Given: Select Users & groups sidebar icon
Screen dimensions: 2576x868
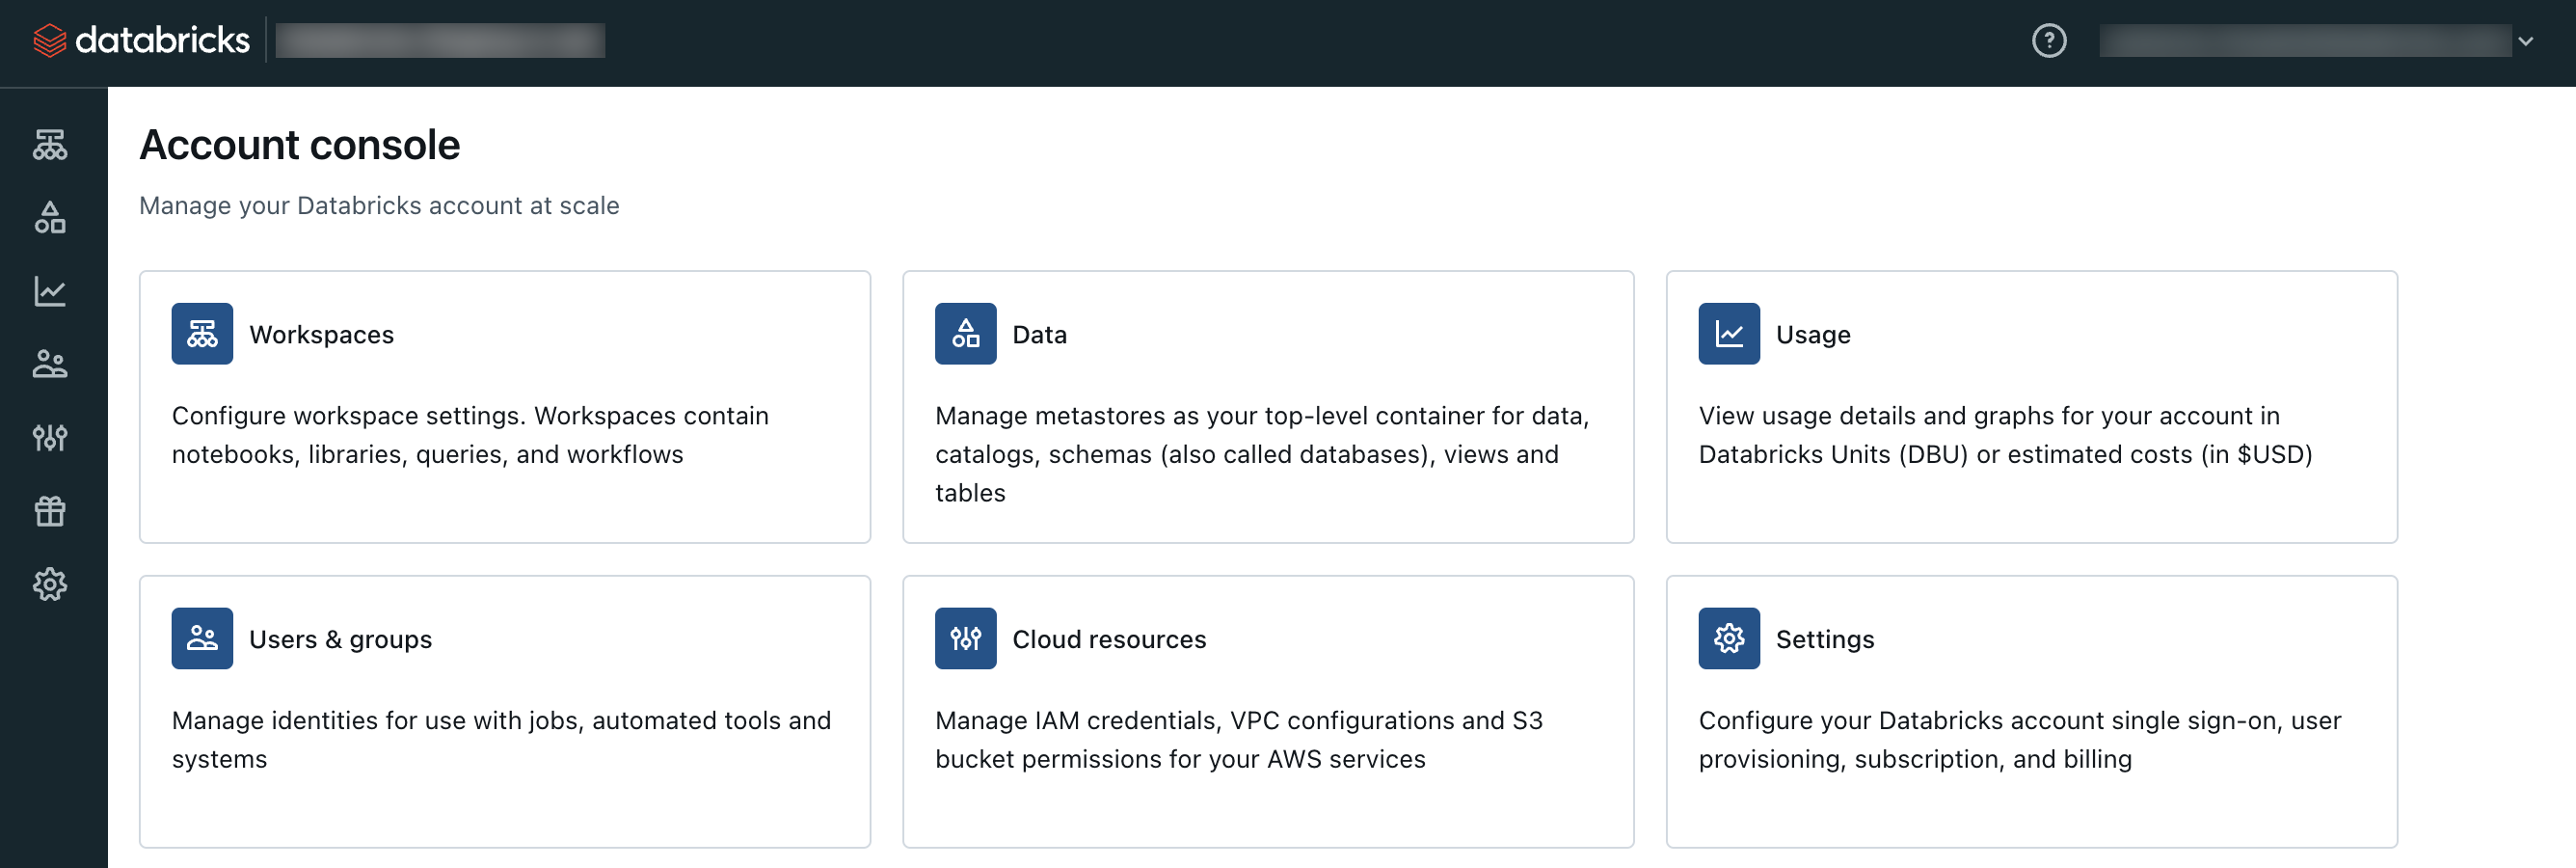Looking at the screenshot, I should click(50, 364).
